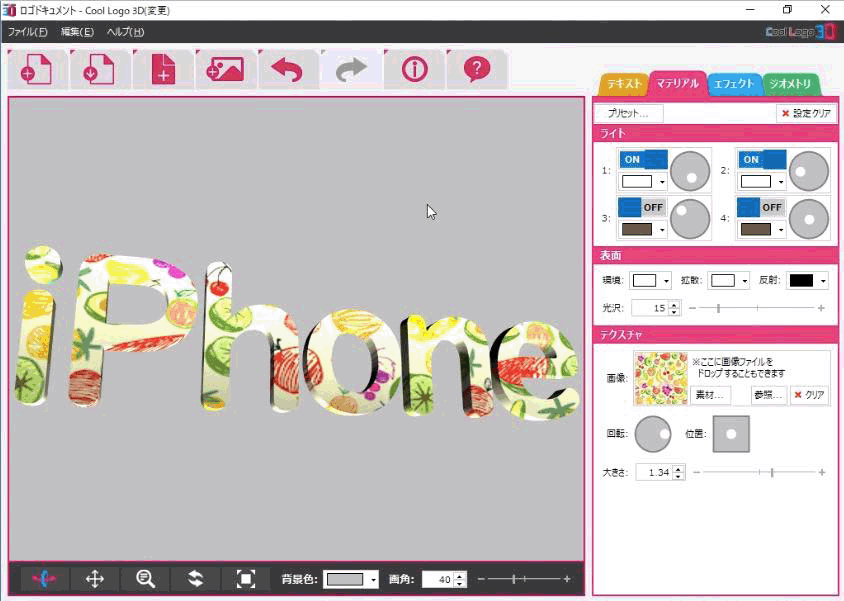Image resolution: width=844 pixels, height=601 pixels.
Task: Increase 光沢 value with up stepper
Action: [x=674, y=304]
